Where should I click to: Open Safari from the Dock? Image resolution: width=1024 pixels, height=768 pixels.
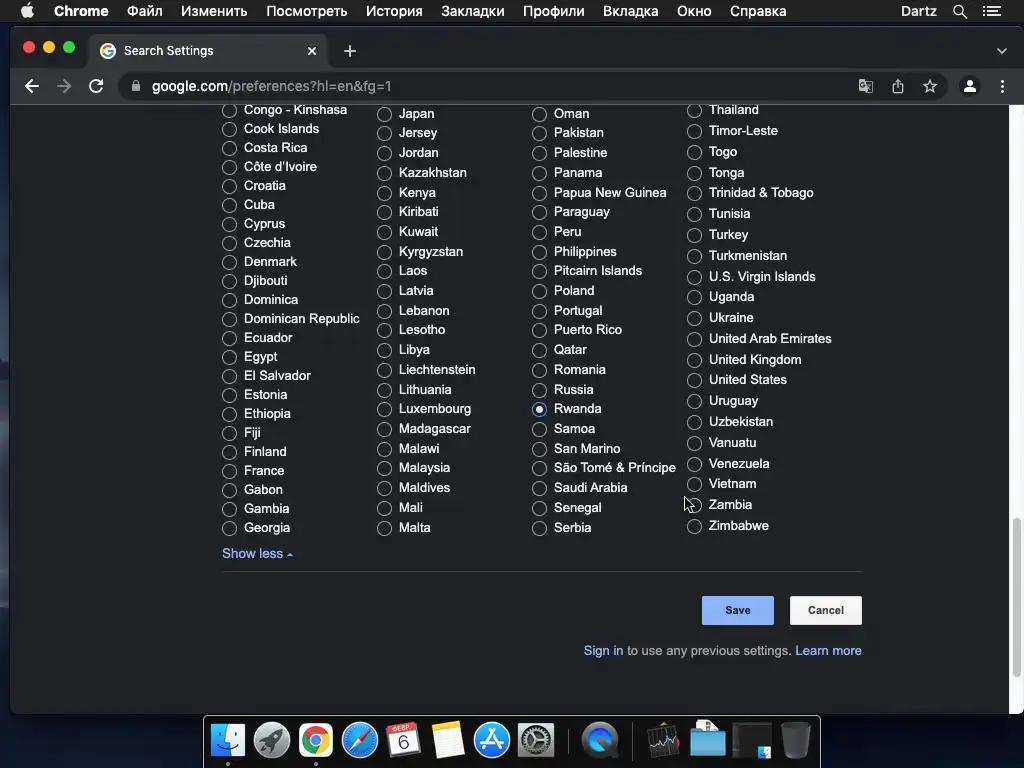(360, 741)
